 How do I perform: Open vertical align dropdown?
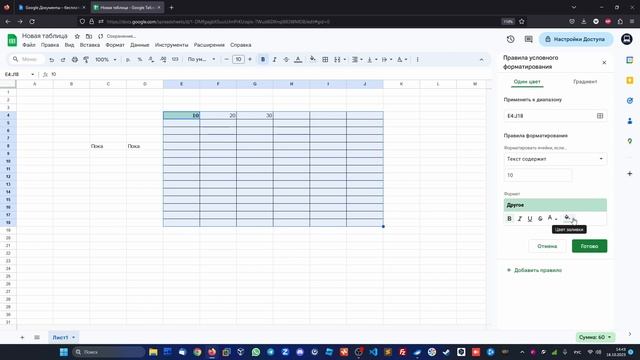tap(372, 60)
